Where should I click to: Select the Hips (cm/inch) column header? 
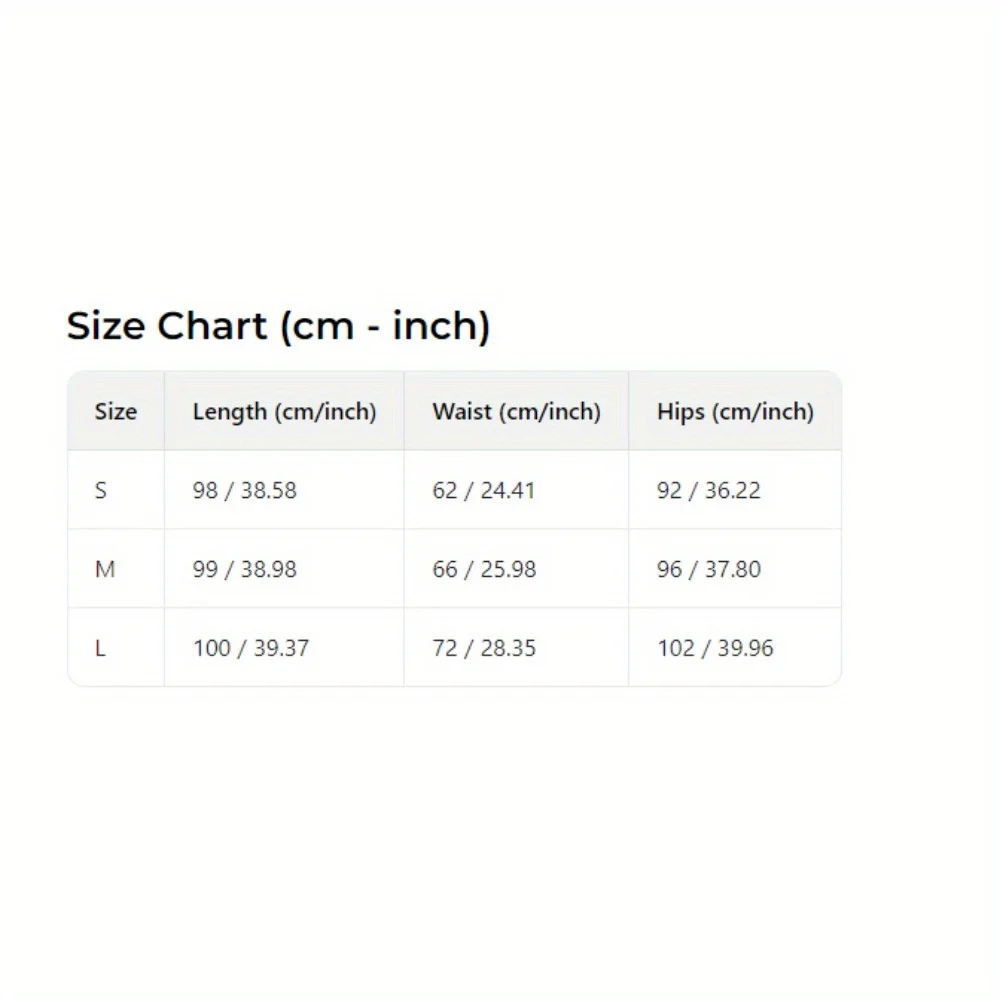coord(735,411)
